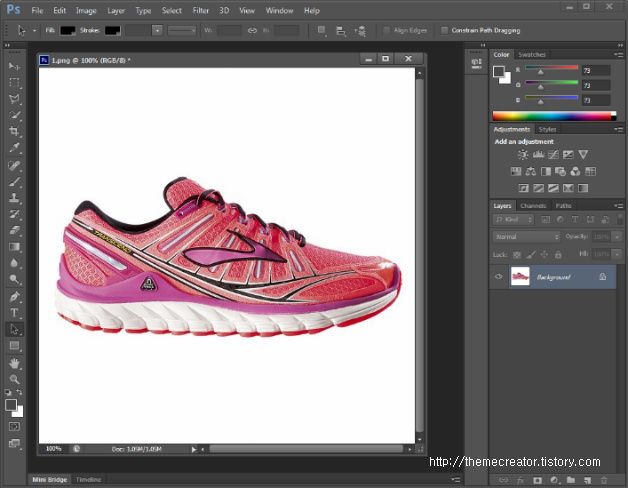
Task: Select the Rectangle shape tool
Action: (14, 346)
